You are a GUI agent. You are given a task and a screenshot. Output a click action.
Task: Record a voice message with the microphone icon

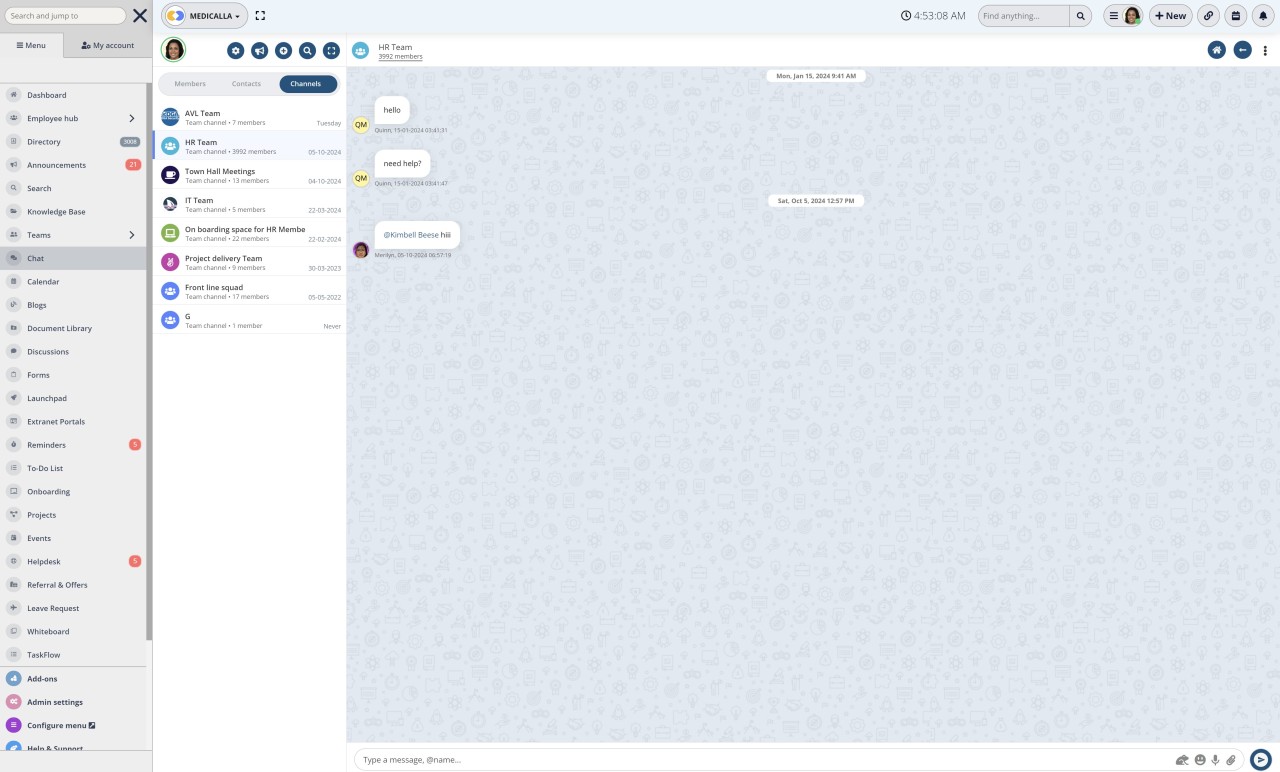(1215, 759)
